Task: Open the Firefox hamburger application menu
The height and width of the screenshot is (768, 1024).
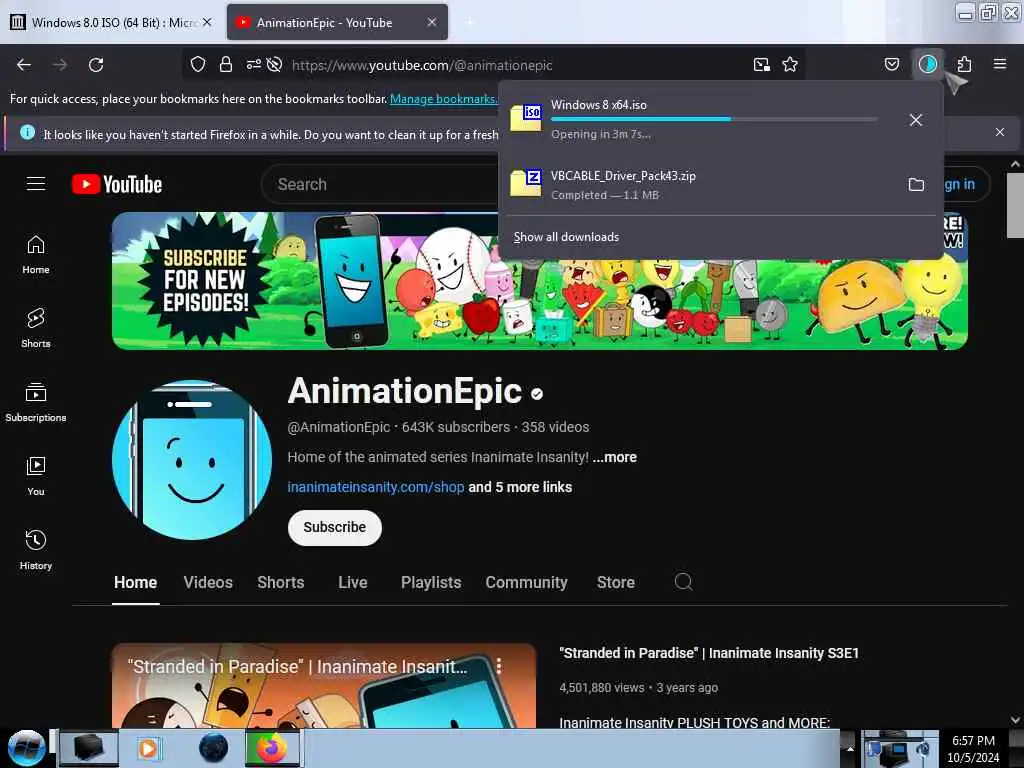Action: [x=1000, y=64]
